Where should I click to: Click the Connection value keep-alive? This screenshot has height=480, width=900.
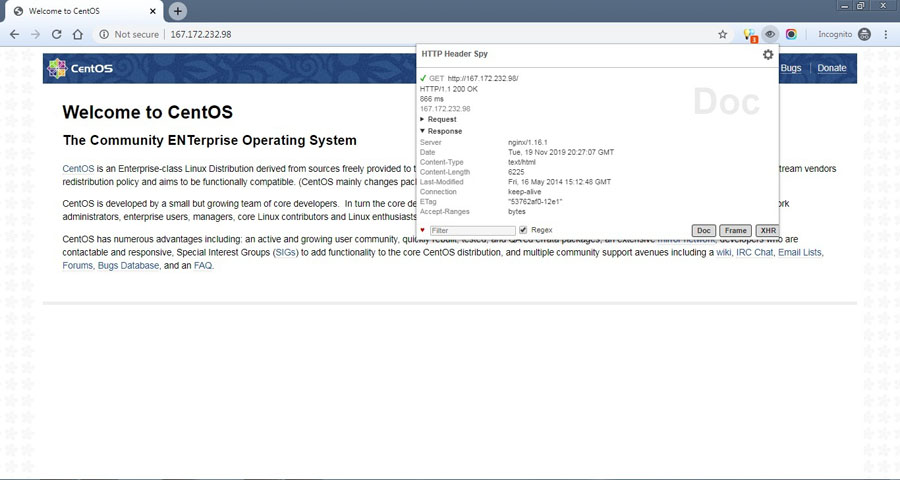(525, 192)
